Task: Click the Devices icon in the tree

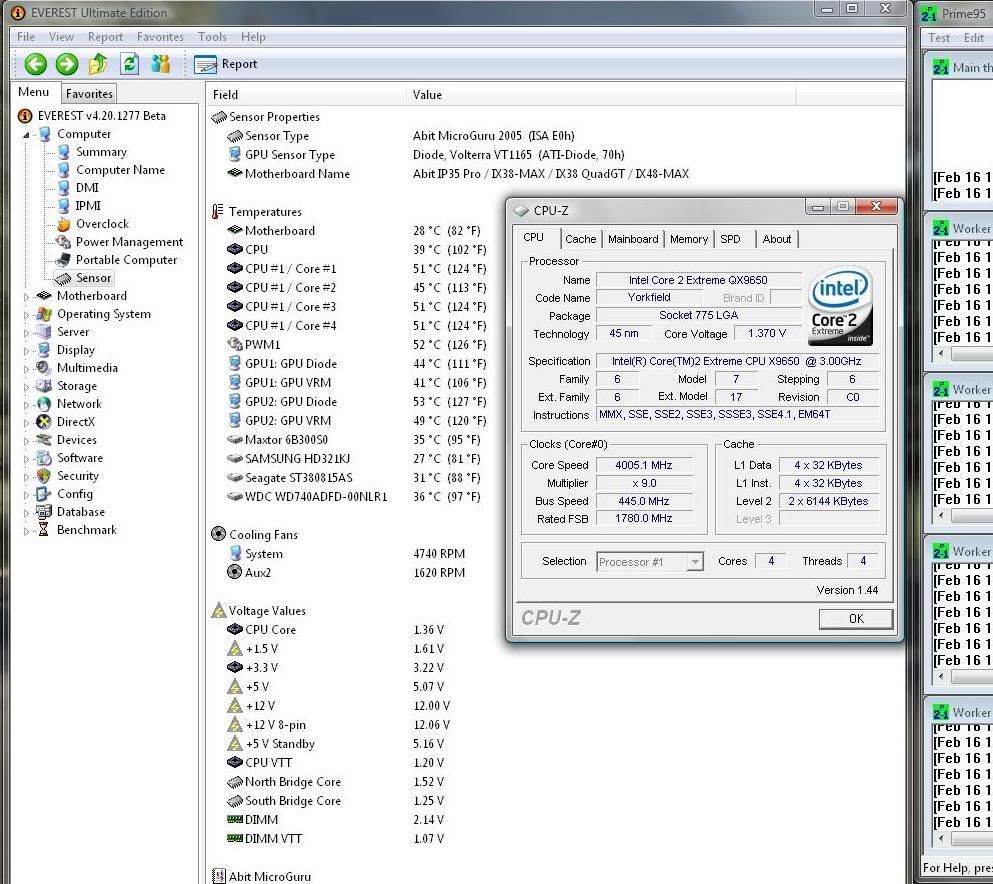Action: click(44, 440)
